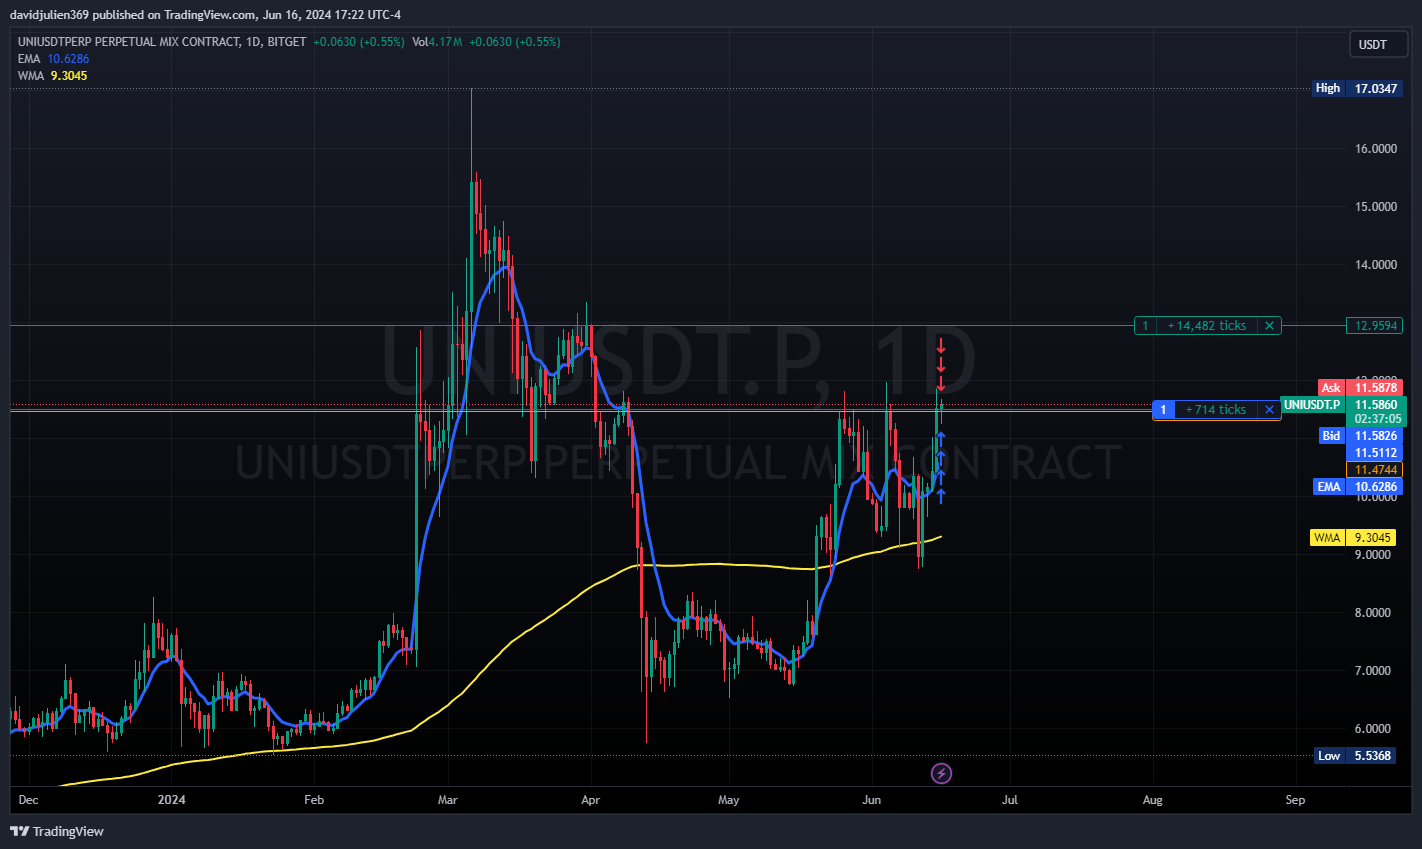Screen dimensions: 1422x849
Task: Click the TradingView logo at bottom left
Action: click(x=57, y=831)
